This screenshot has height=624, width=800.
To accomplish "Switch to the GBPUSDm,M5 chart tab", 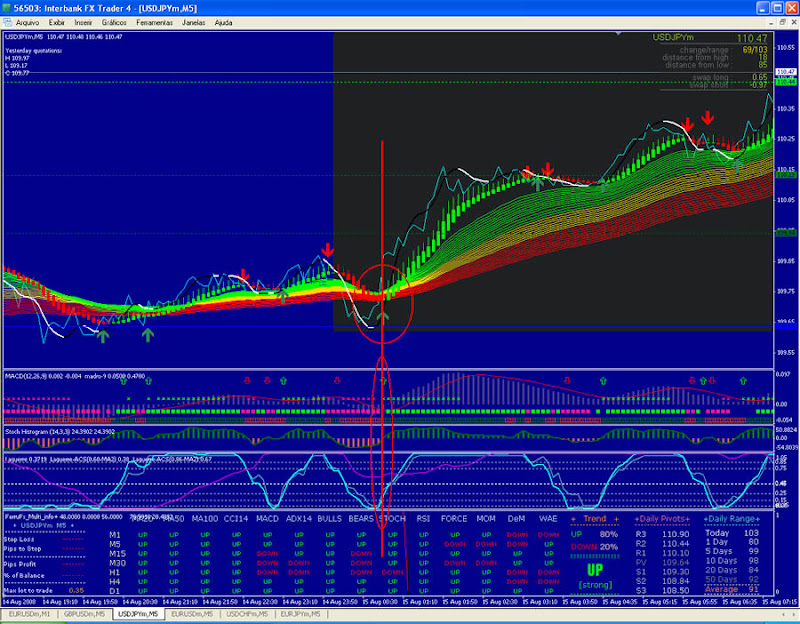I will tap(84, 614).
